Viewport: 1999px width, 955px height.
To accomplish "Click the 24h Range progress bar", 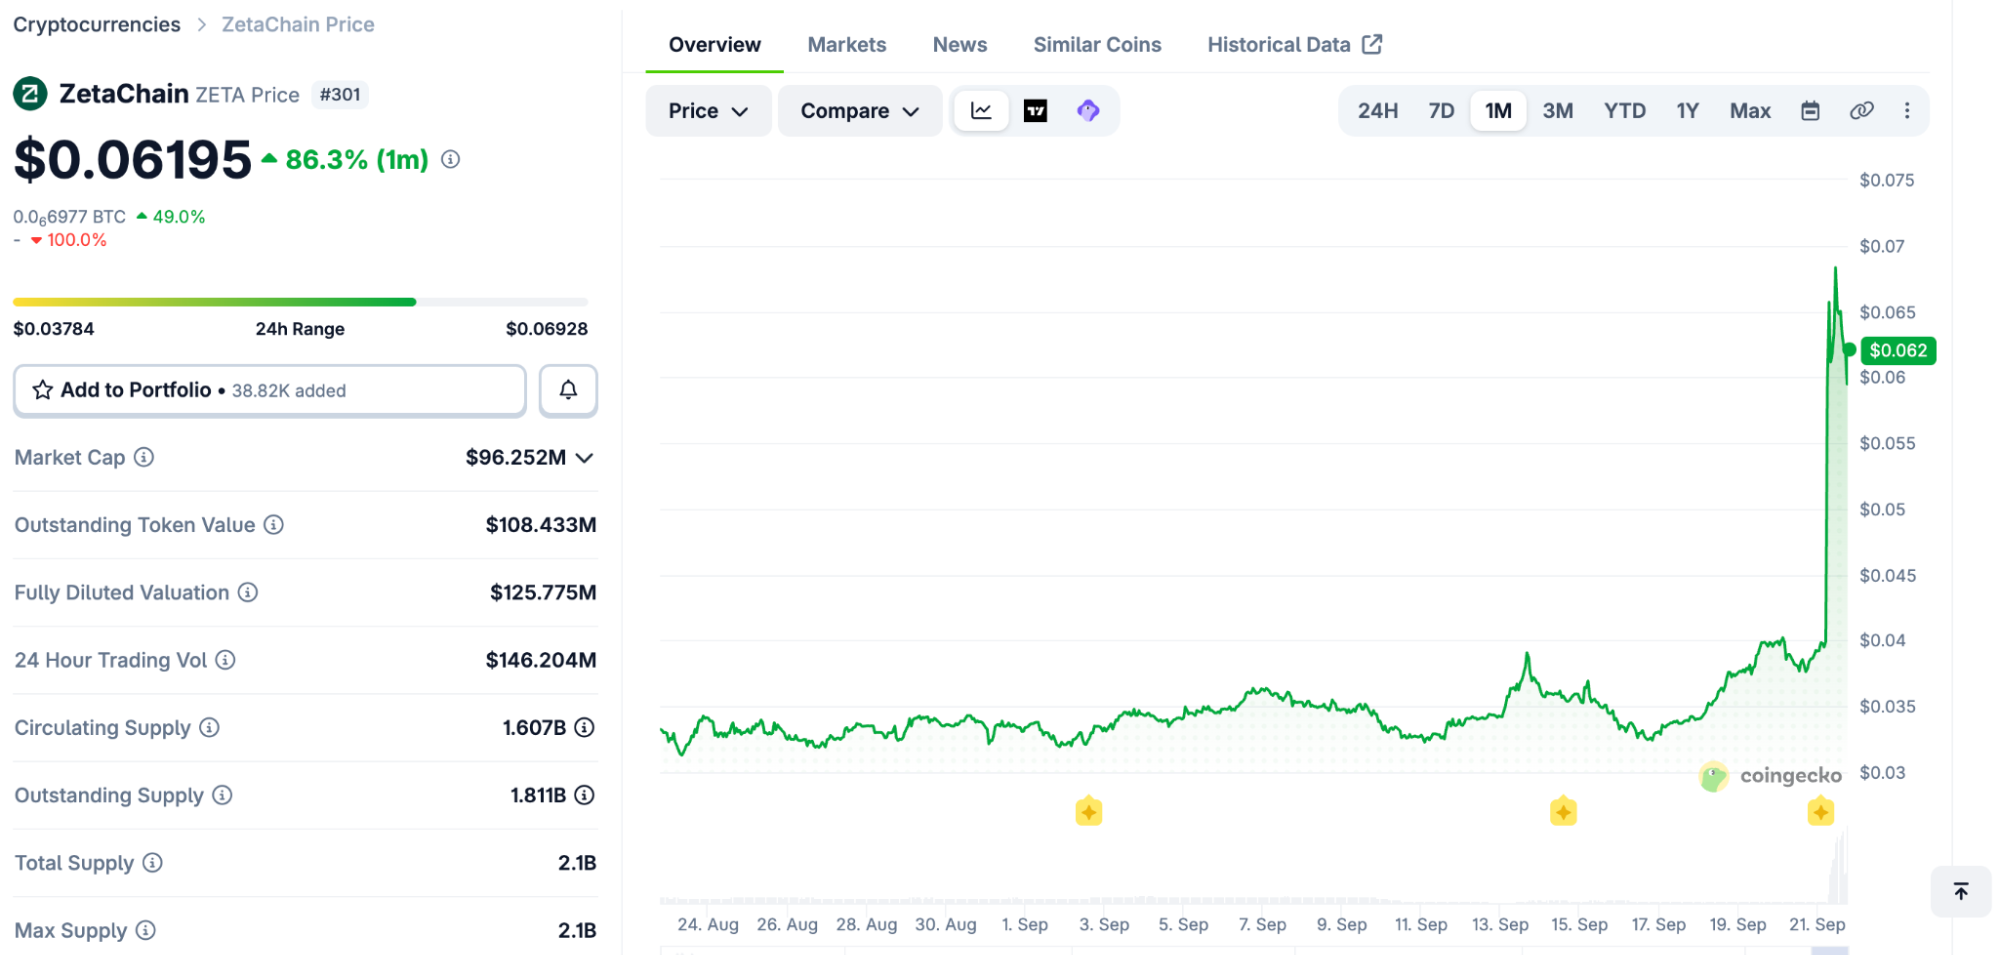I will pyautogui.click(x=300, y=301).
